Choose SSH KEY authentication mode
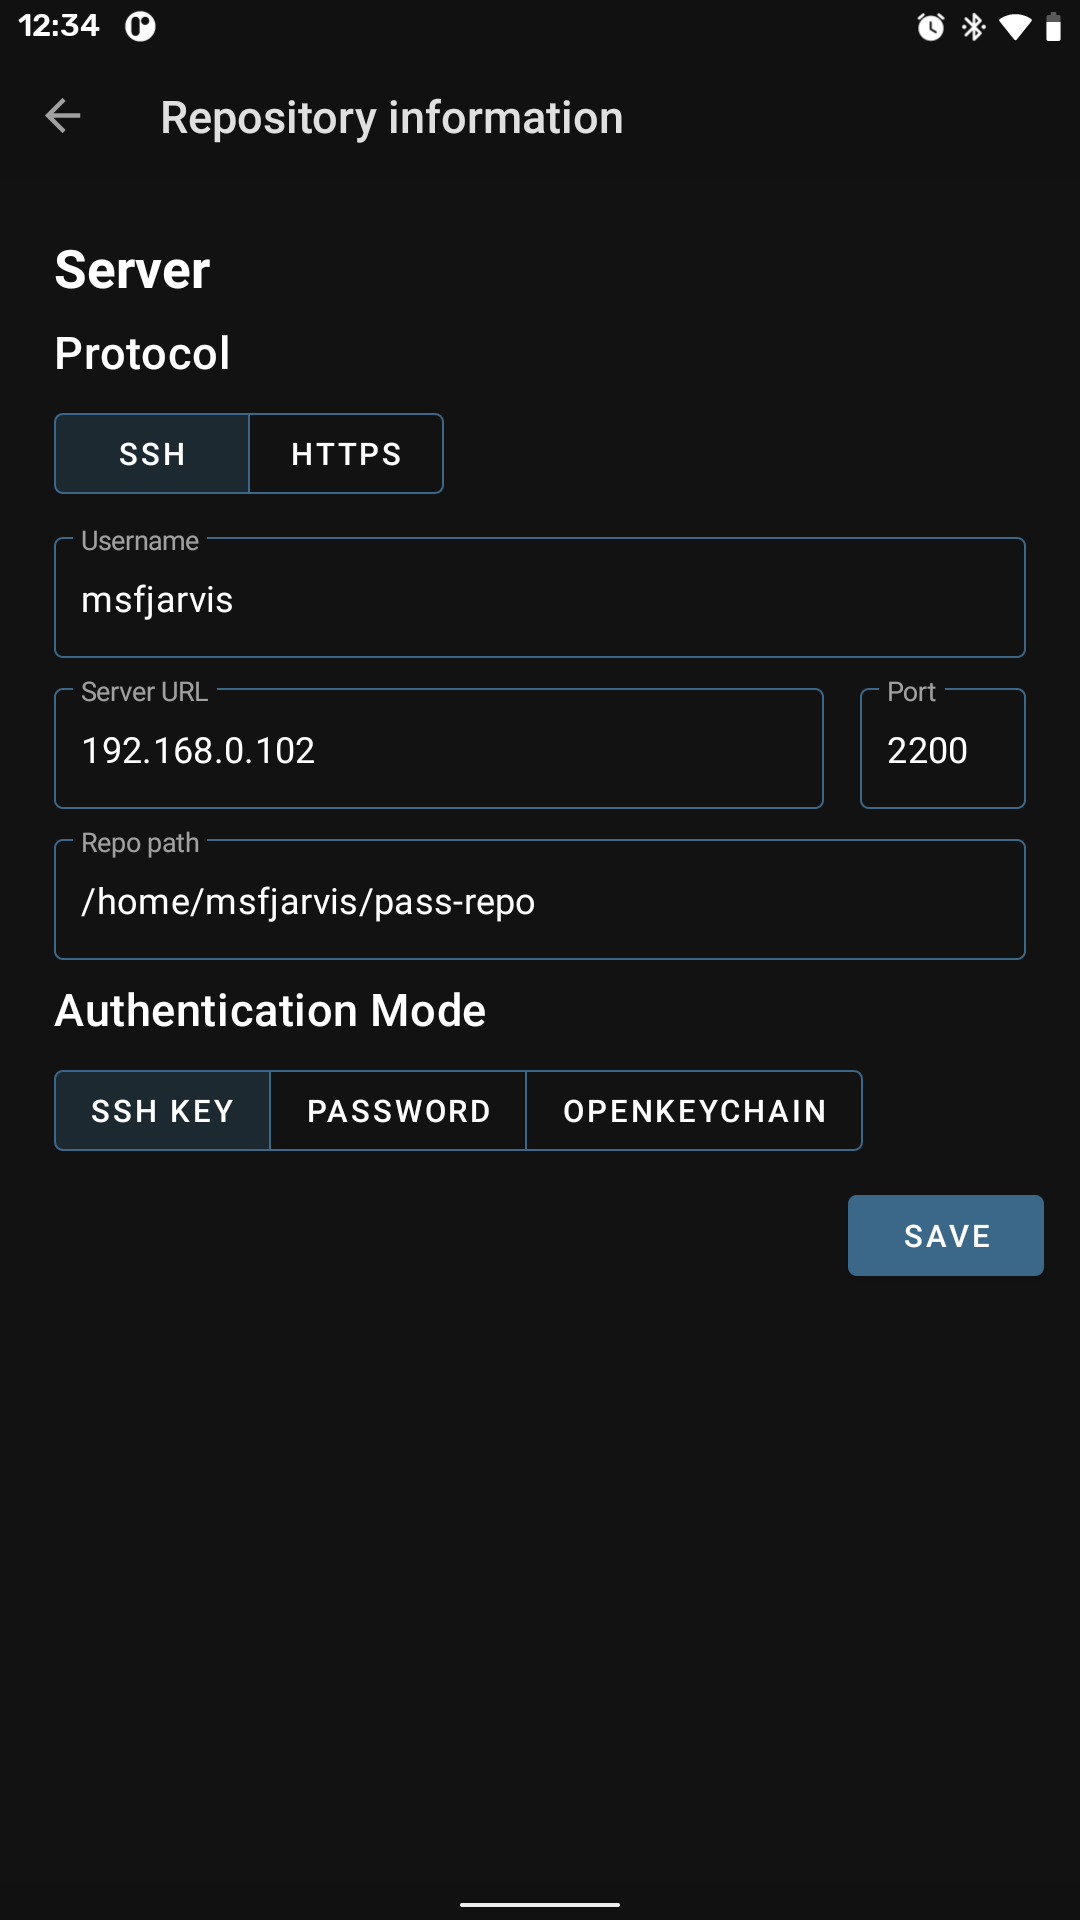 [x=162, y=1111]
